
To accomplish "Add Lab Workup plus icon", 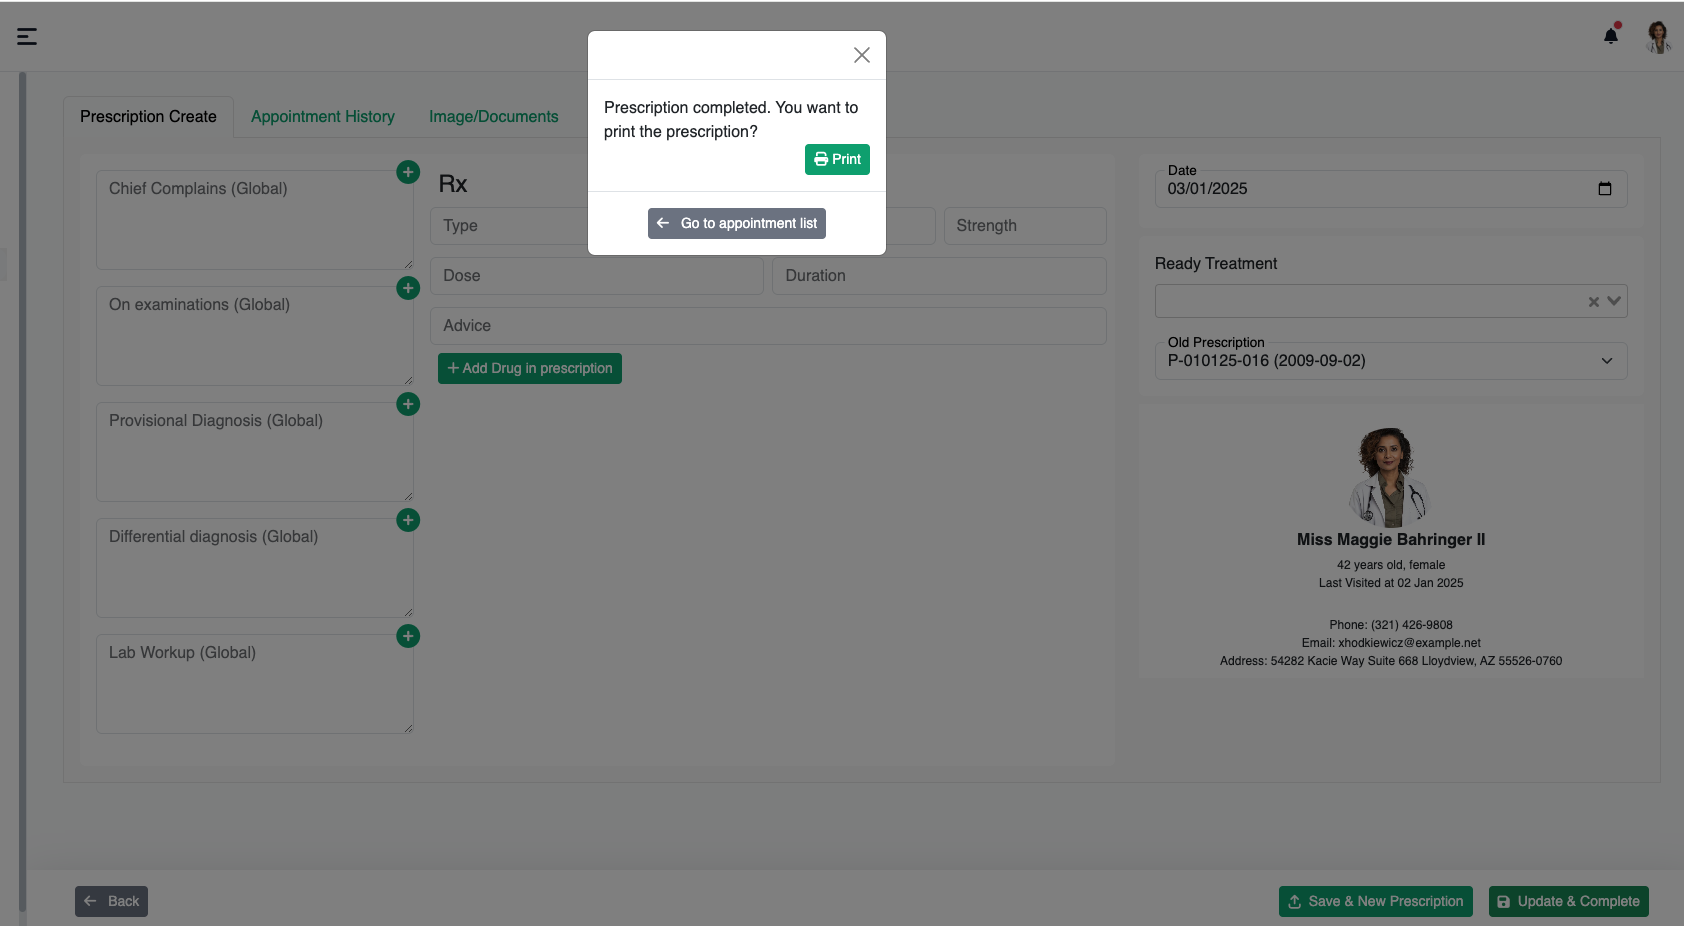I will click(408, 636).
